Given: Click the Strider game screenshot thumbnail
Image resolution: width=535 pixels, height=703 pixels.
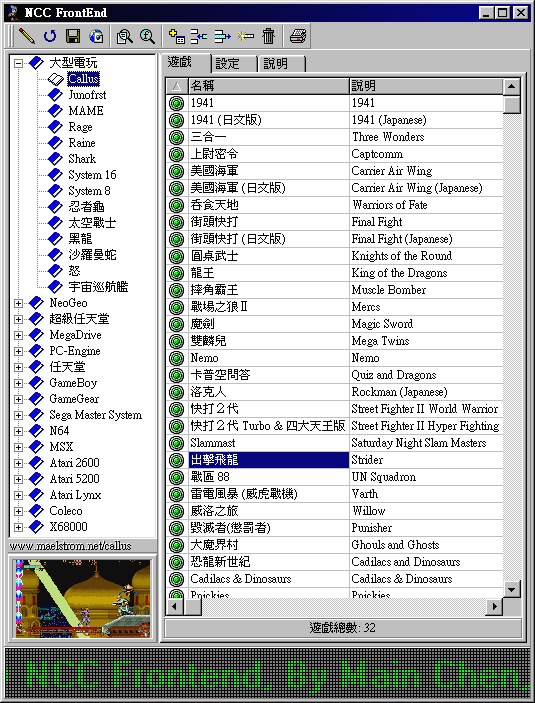Looking at the screenshot, I should point(83,598).
